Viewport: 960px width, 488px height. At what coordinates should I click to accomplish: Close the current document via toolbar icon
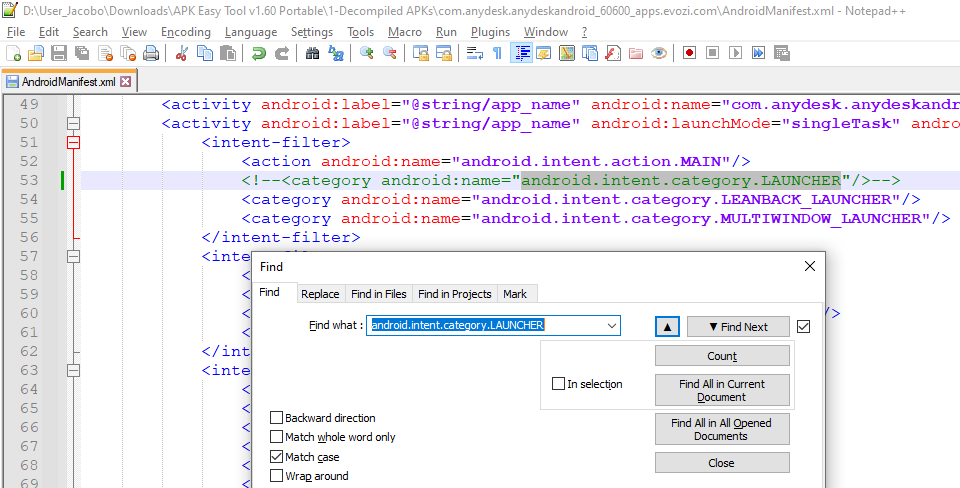tap(105, 53)
